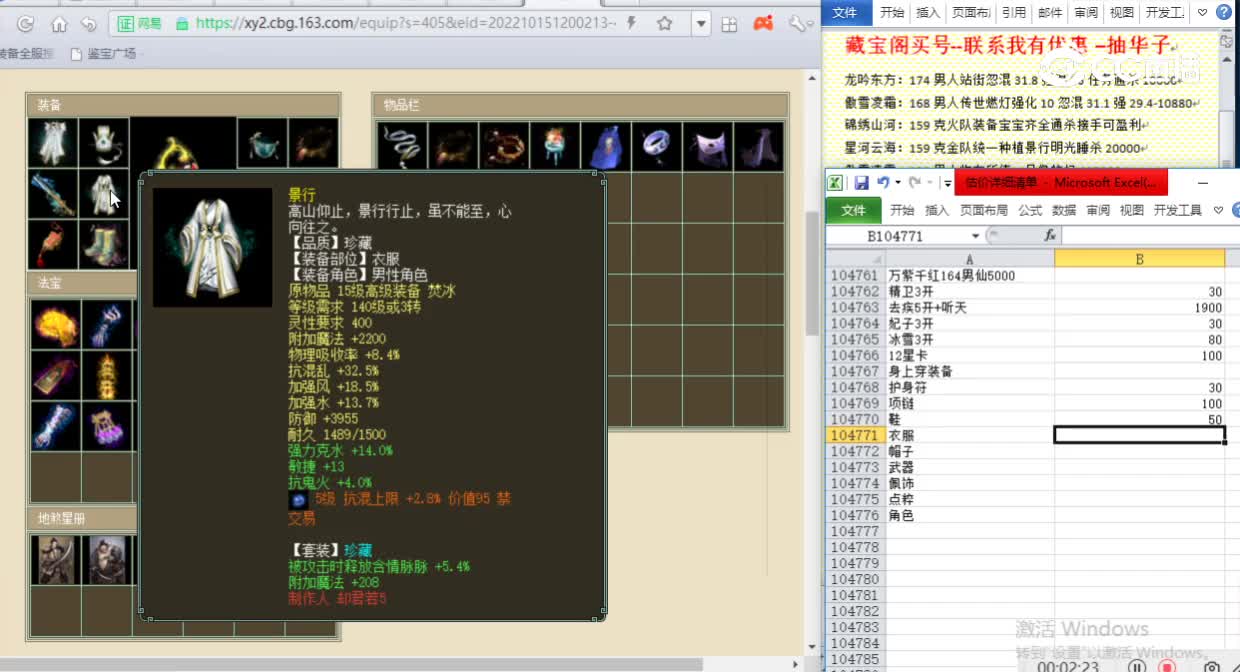Stop the screen recording
The image size is (1240, 672).
[1167, 666]
